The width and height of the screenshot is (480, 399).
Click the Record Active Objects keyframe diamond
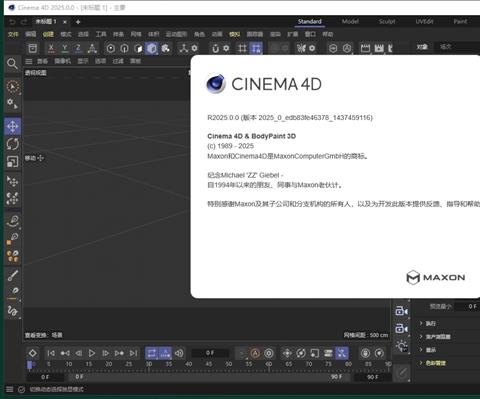[x=33, y=353]
